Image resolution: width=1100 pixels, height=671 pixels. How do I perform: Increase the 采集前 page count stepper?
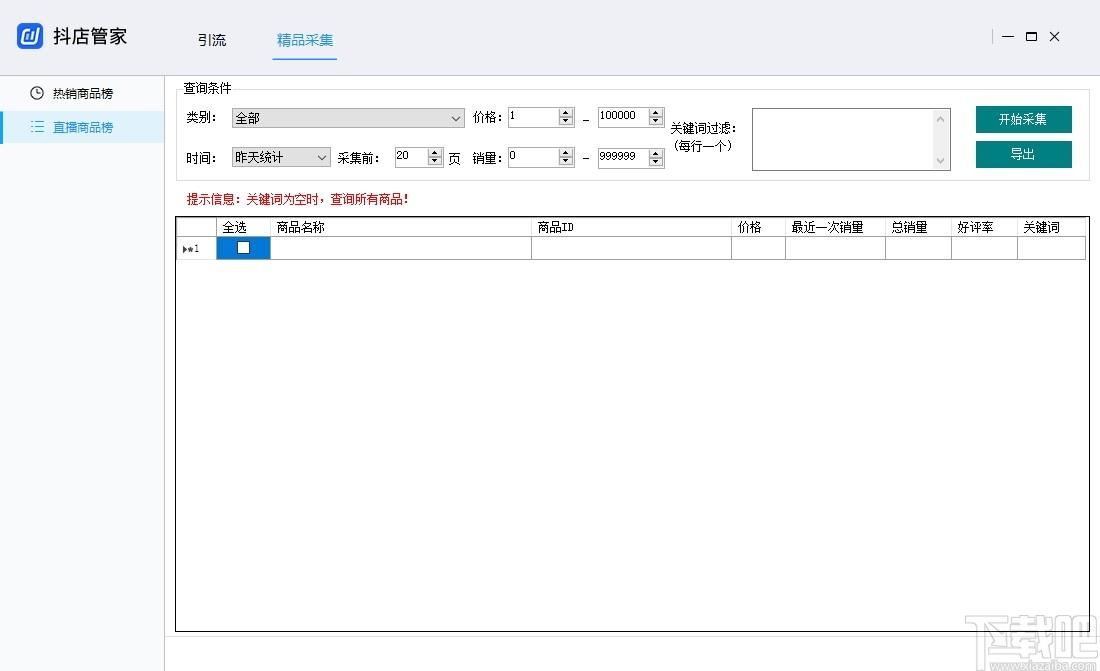pos(435,153)
